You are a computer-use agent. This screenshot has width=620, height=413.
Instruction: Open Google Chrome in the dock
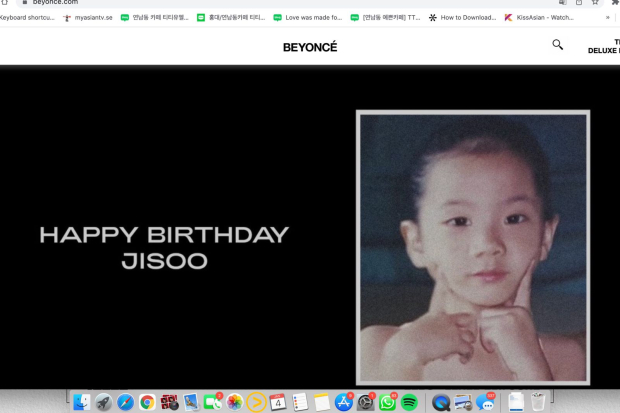pyautogui.click(x=147, y=402)
